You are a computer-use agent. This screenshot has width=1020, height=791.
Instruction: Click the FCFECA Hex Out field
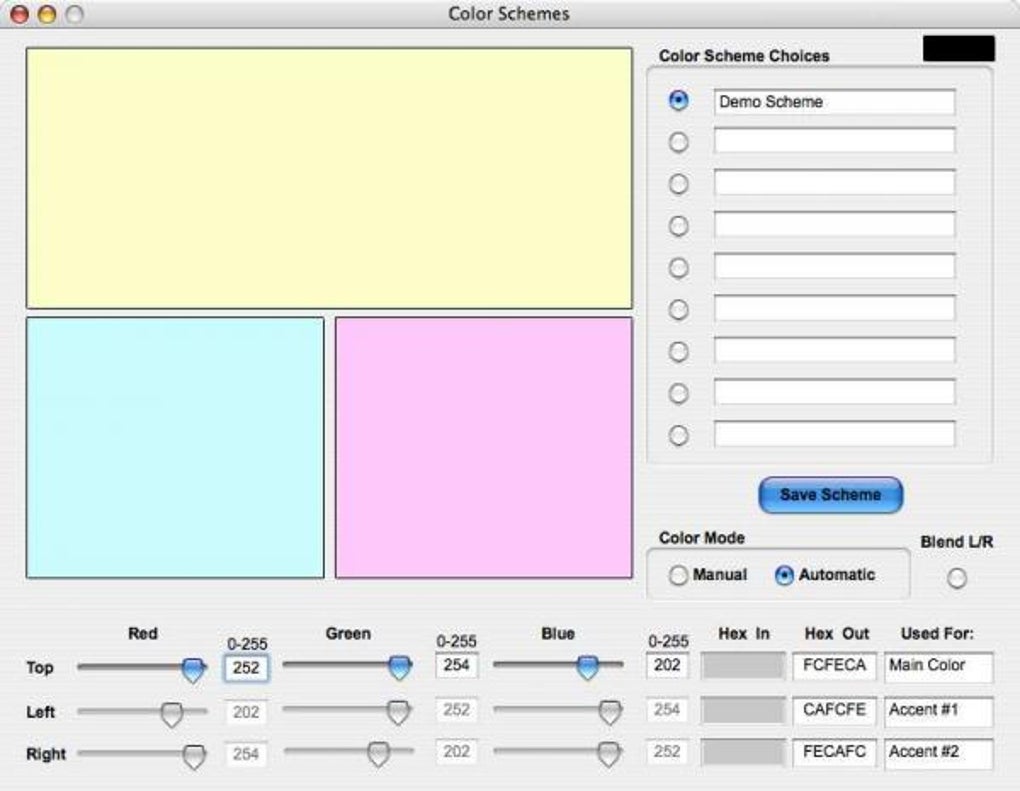coord(834,666)
